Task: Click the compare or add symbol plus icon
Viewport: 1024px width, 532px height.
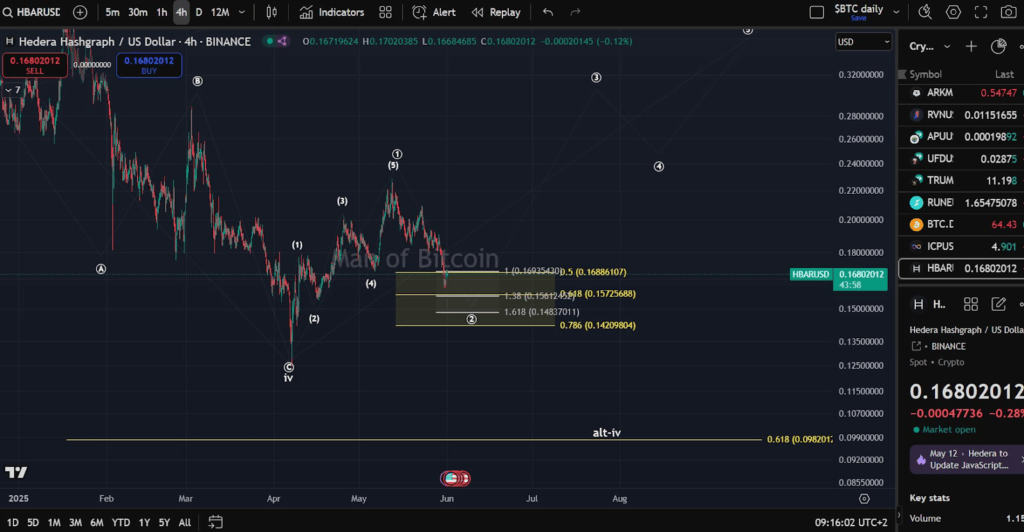Action: [x=80, y=12]
